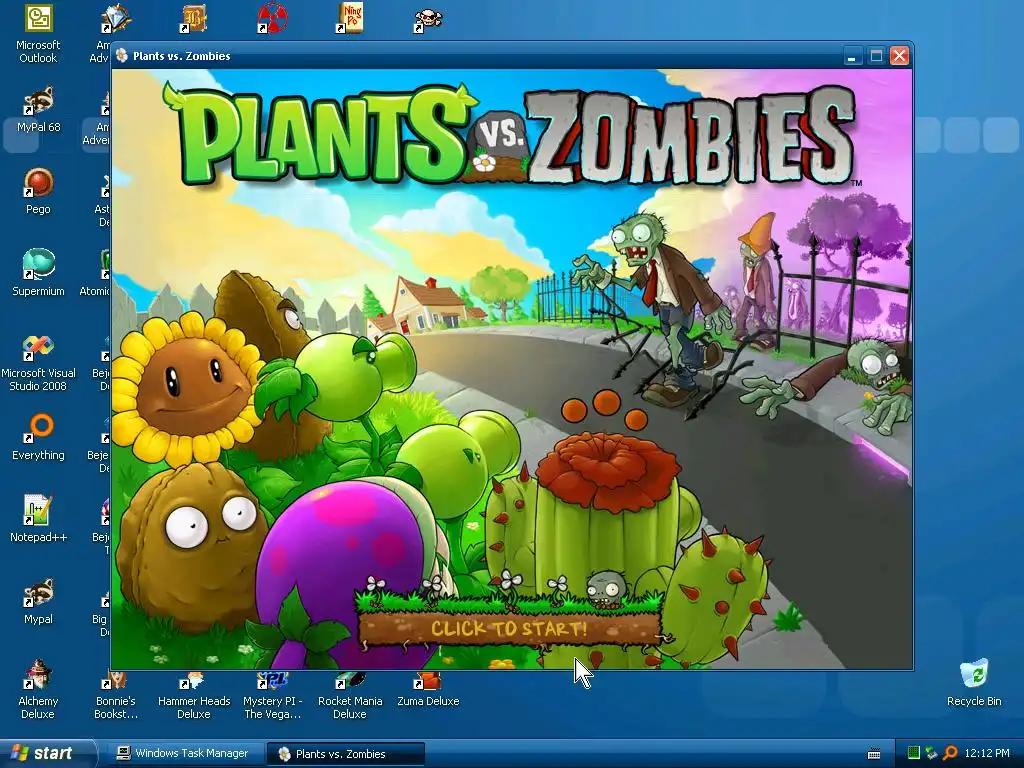Image resolution: width=1024 pixels, height=768 pixels.
Task: Select the Rocket Mania Deluxe shortcut
Action: (x=350, y=696)
